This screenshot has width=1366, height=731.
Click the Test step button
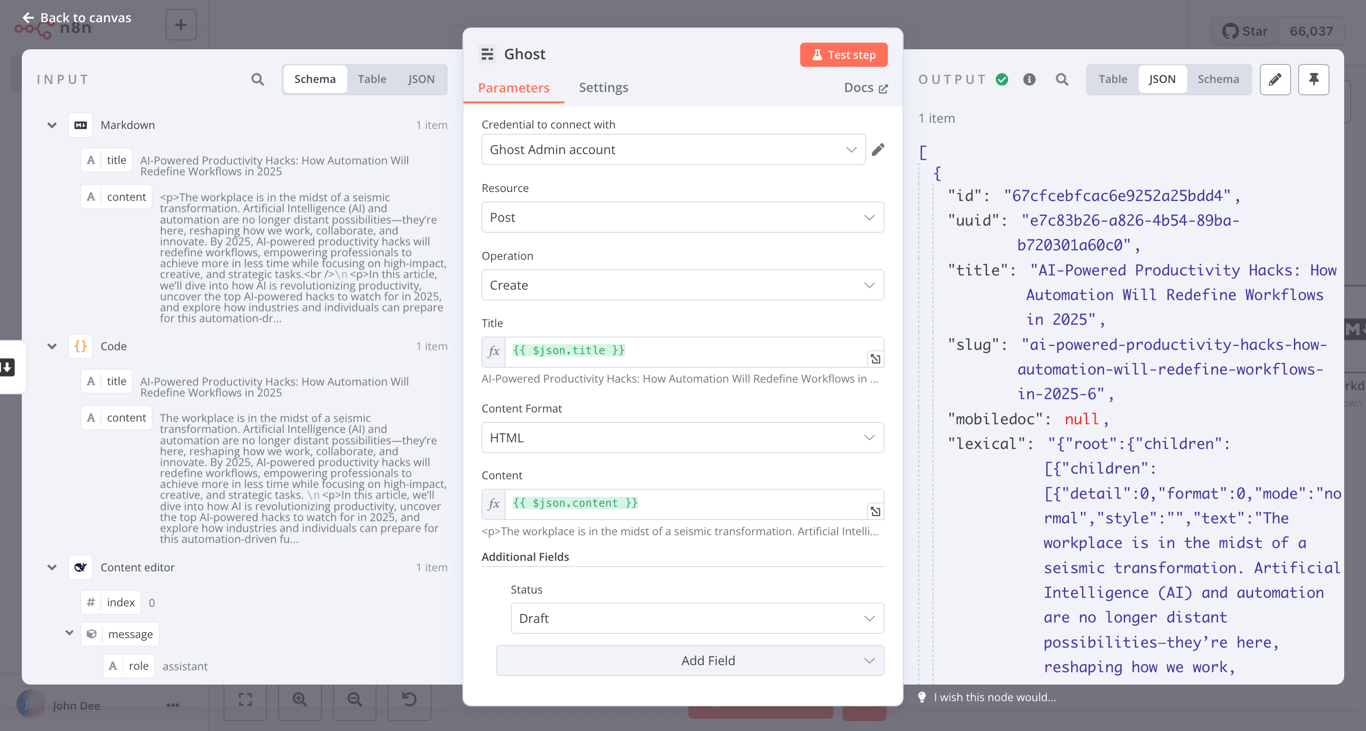click(x=843, y=54)
